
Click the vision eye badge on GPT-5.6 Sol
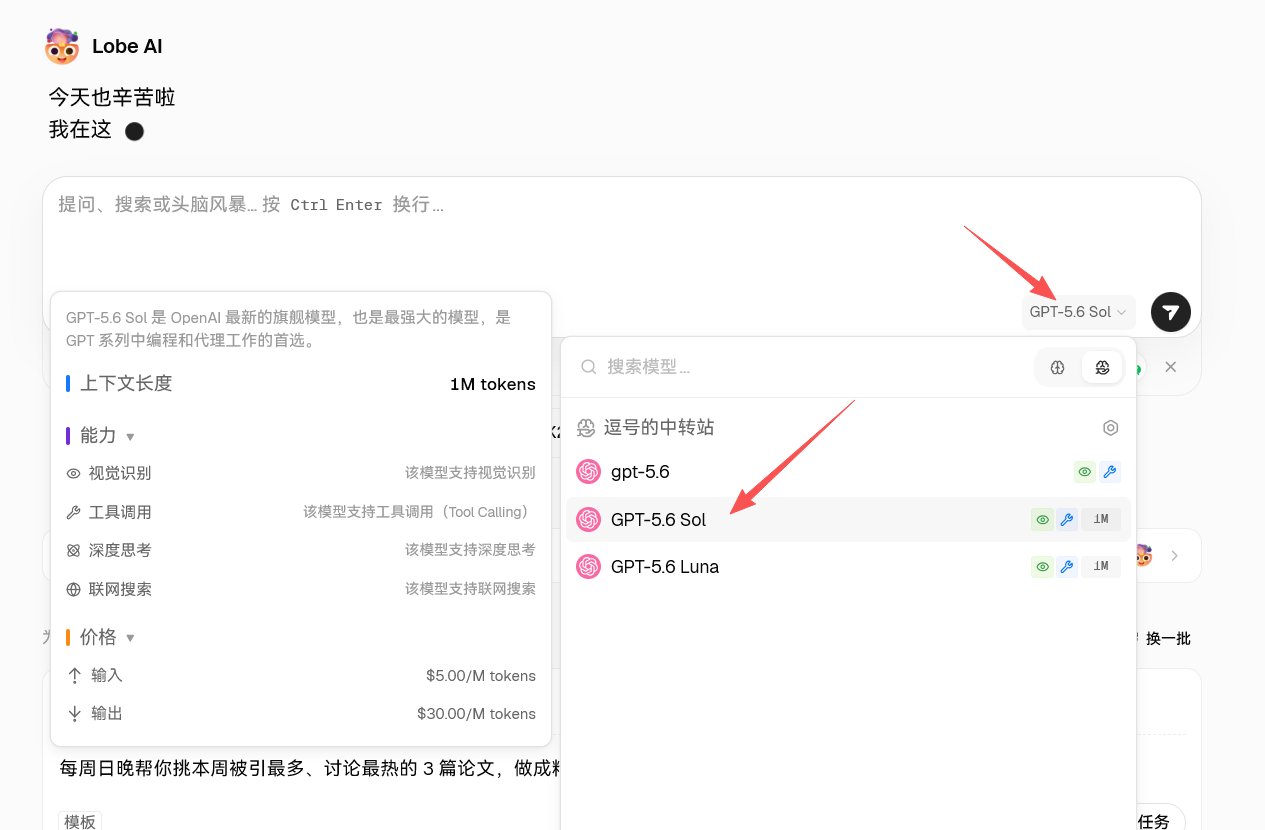pos(1042,520)
